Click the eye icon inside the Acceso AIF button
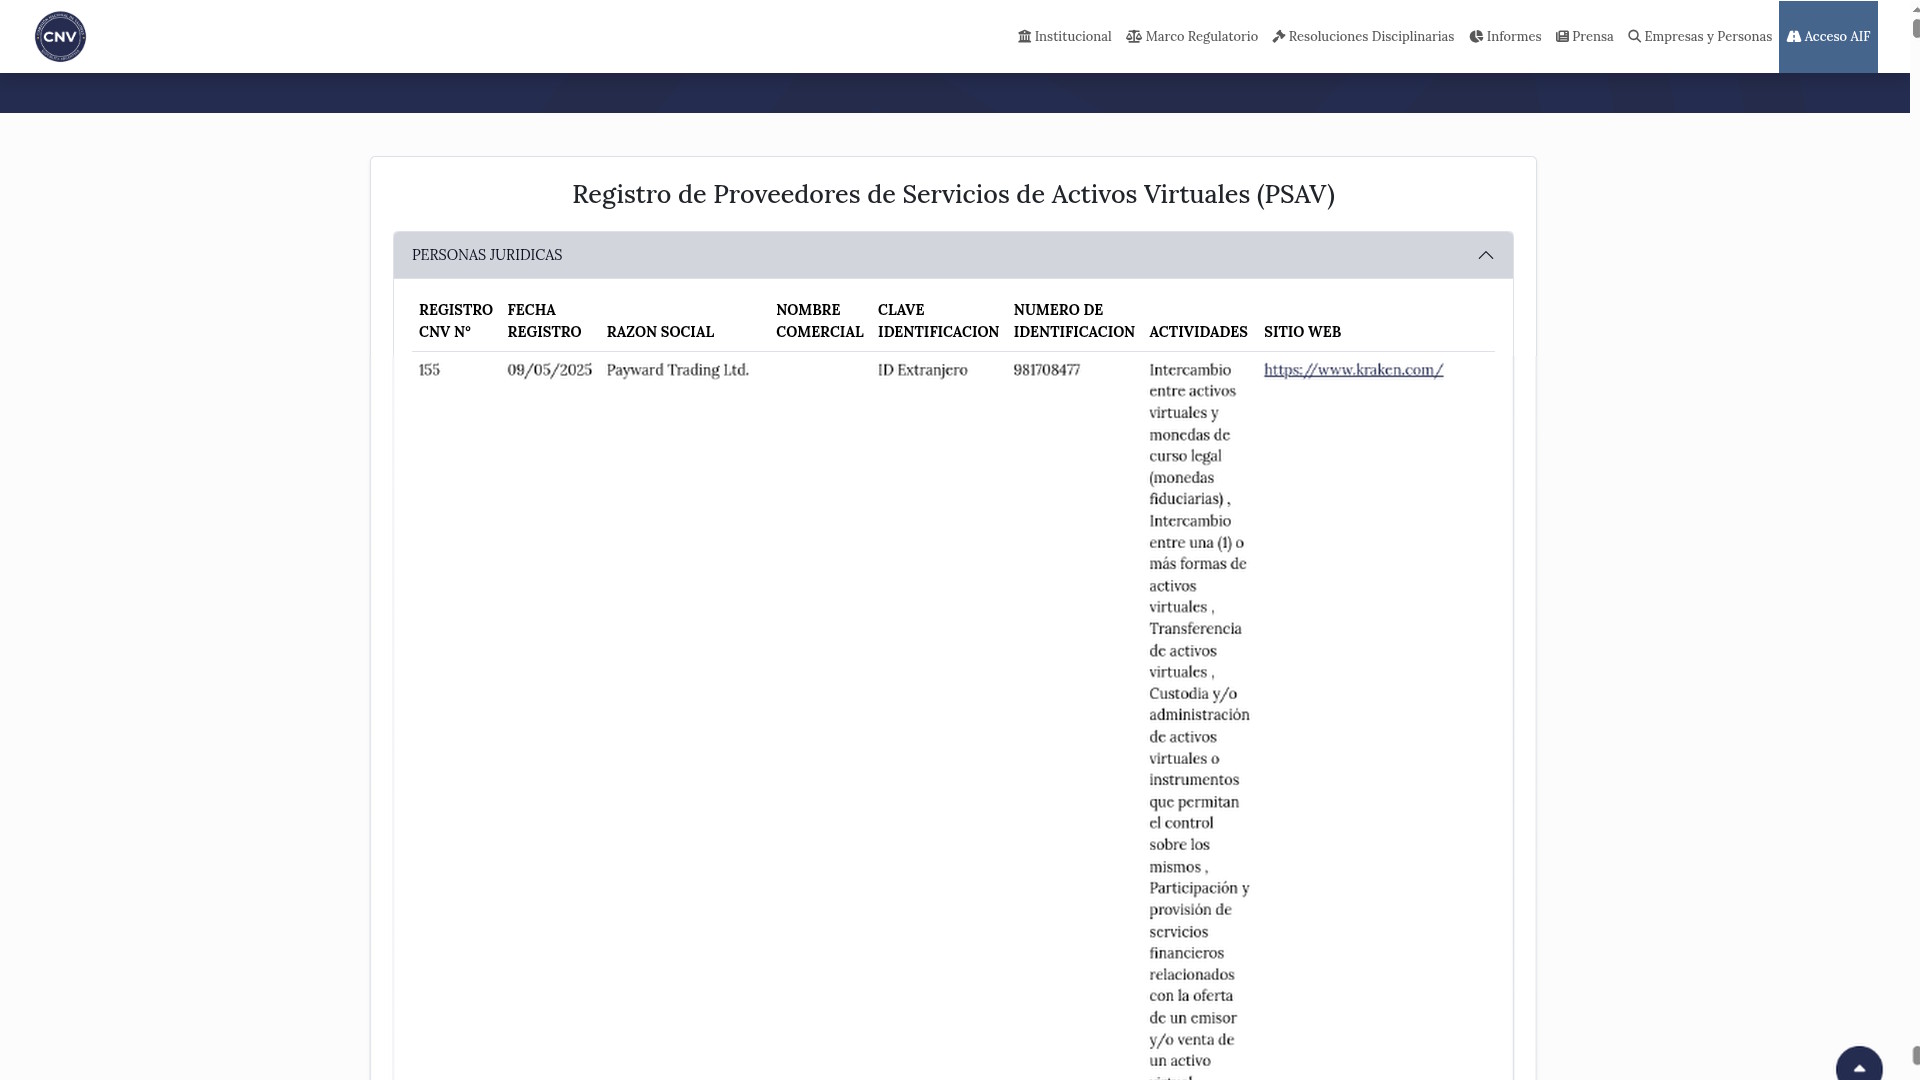This screenshot has width=1920, height=1080. click(1793, 35)
